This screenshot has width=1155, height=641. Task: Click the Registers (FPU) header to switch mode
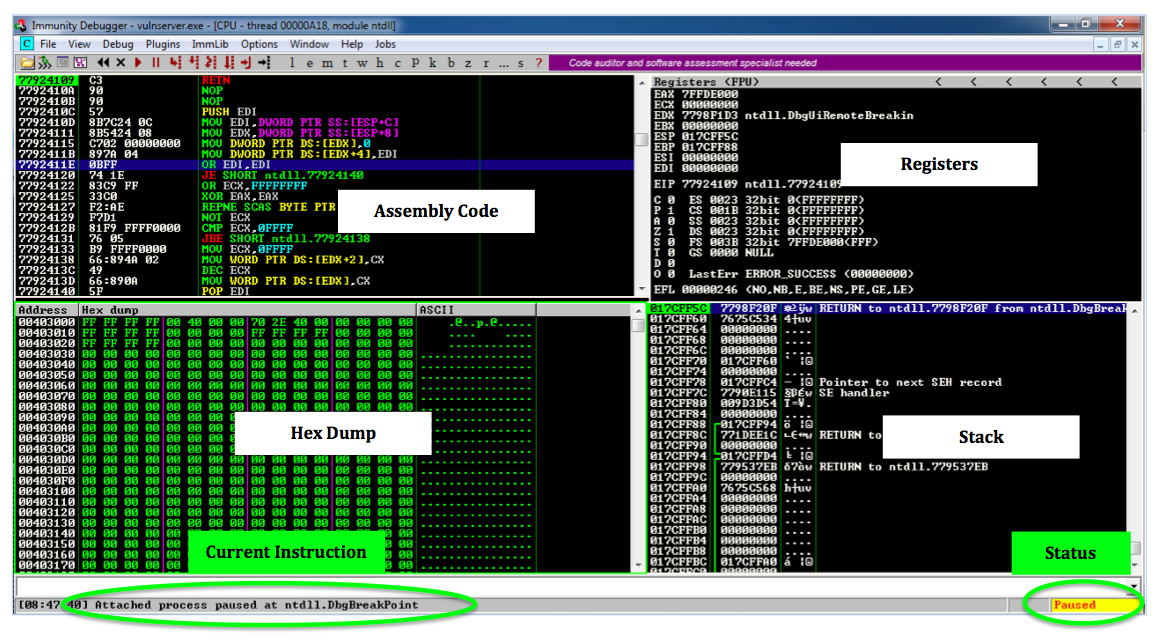[706, 82]
